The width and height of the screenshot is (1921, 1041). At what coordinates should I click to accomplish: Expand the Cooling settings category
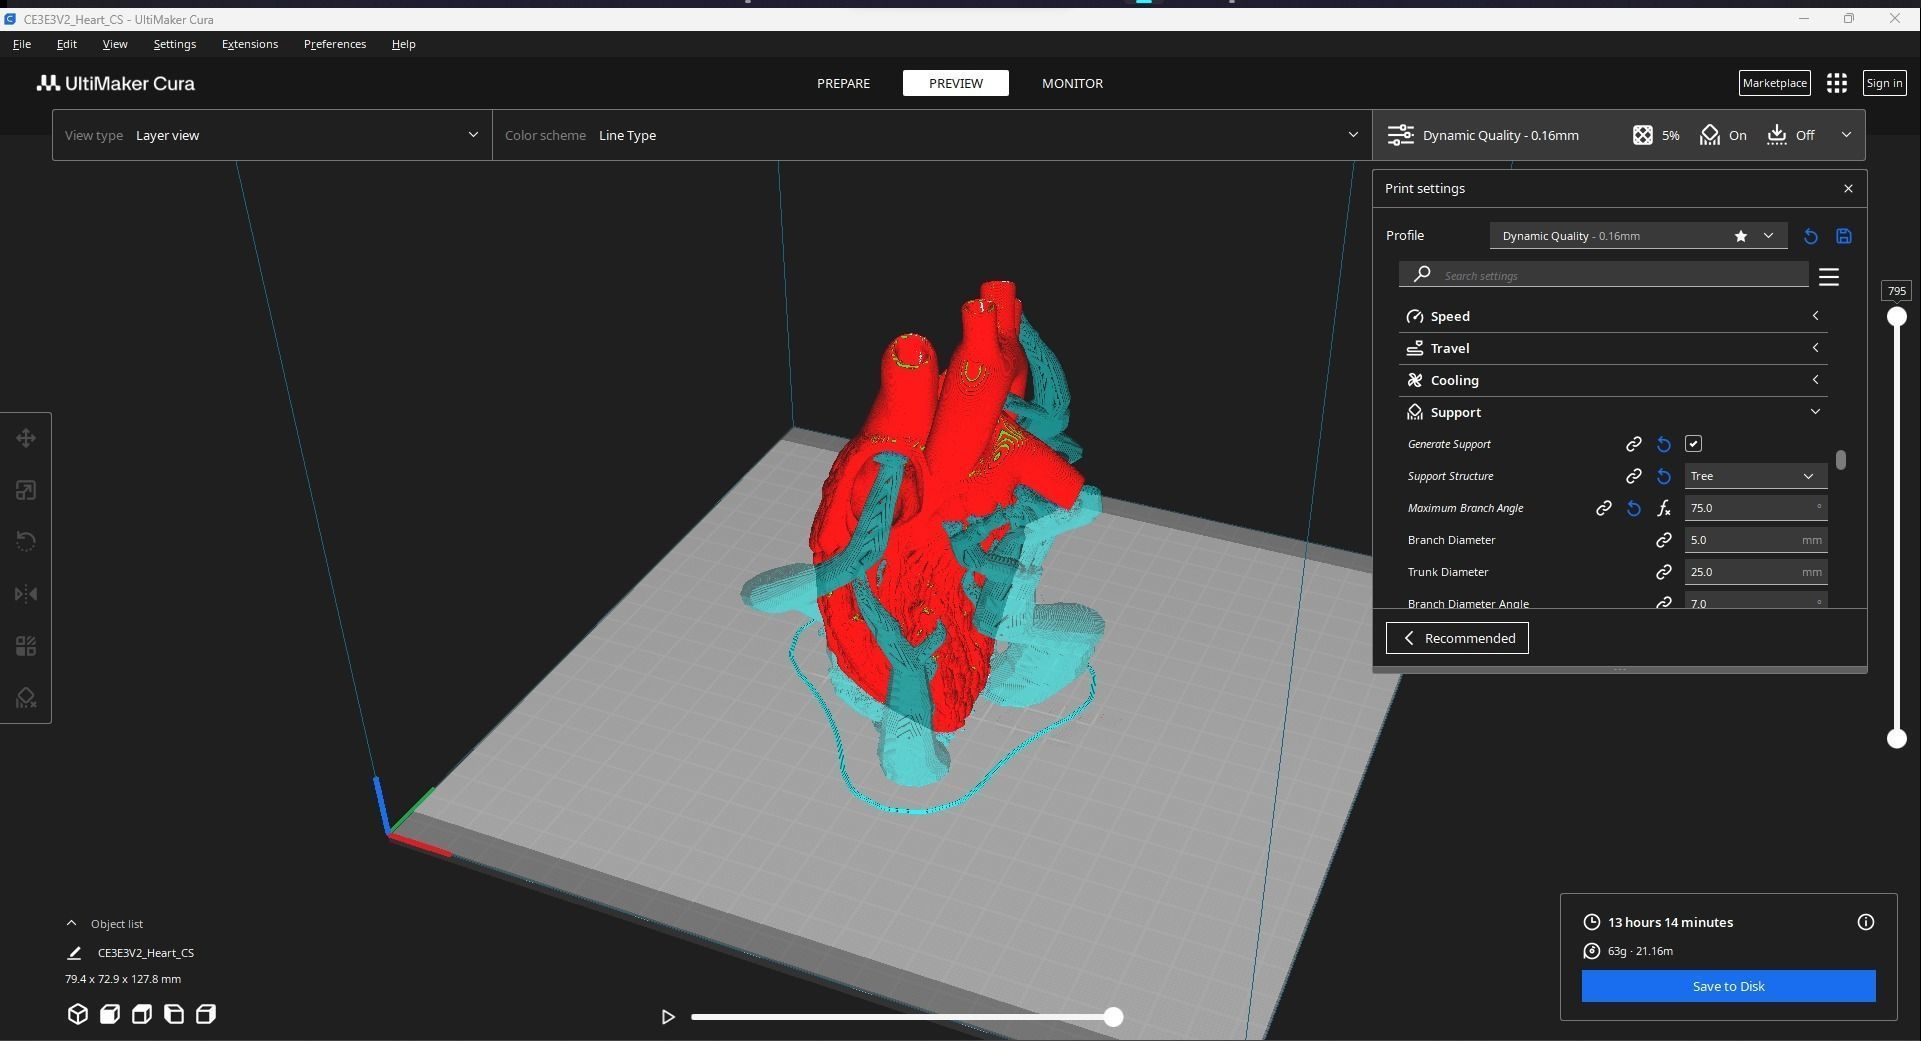[1613, 380]
